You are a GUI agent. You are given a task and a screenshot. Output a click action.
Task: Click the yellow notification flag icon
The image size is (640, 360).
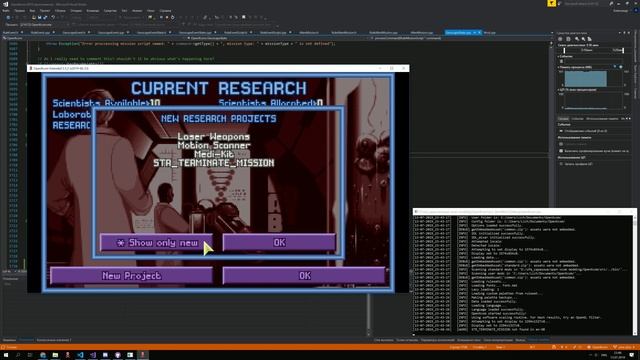coord(551,3)
